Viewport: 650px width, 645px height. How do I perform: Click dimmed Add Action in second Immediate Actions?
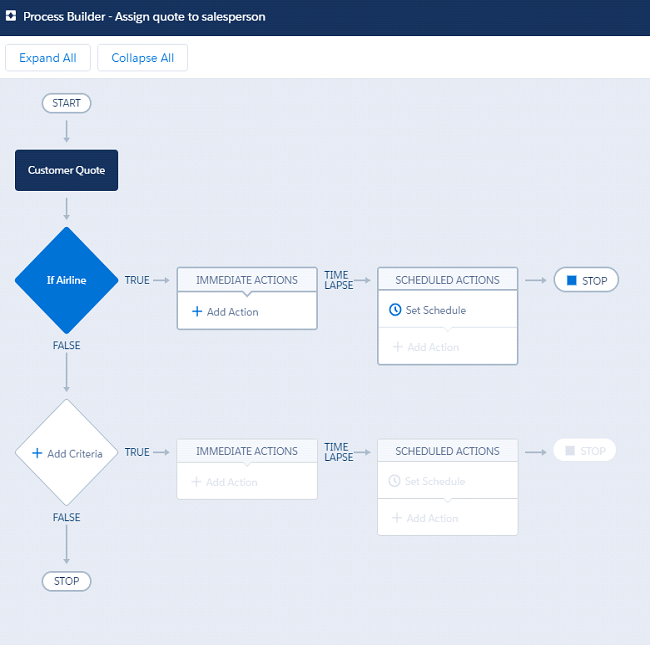(224, 482)
